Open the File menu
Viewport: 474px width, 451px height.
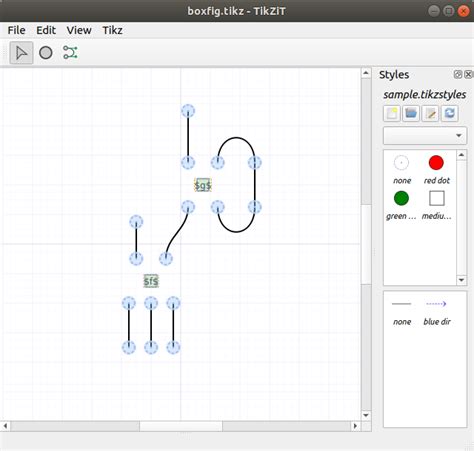click(16, 30)
